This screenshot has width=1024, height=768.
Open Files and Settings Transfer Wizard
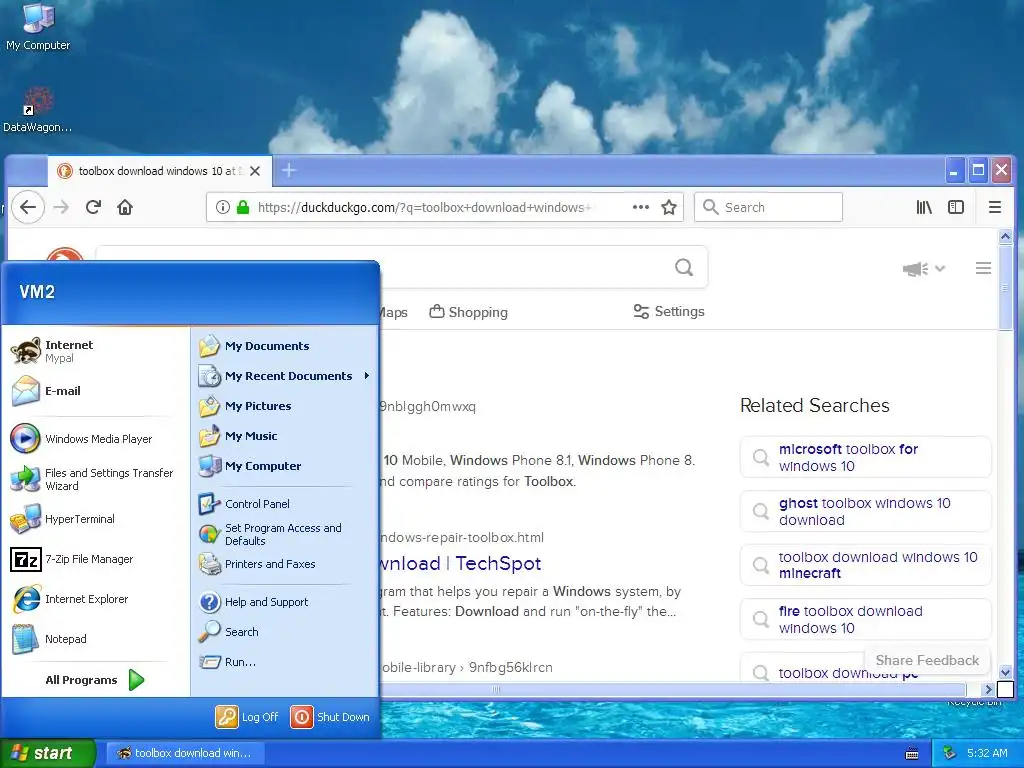coord(95,479)
